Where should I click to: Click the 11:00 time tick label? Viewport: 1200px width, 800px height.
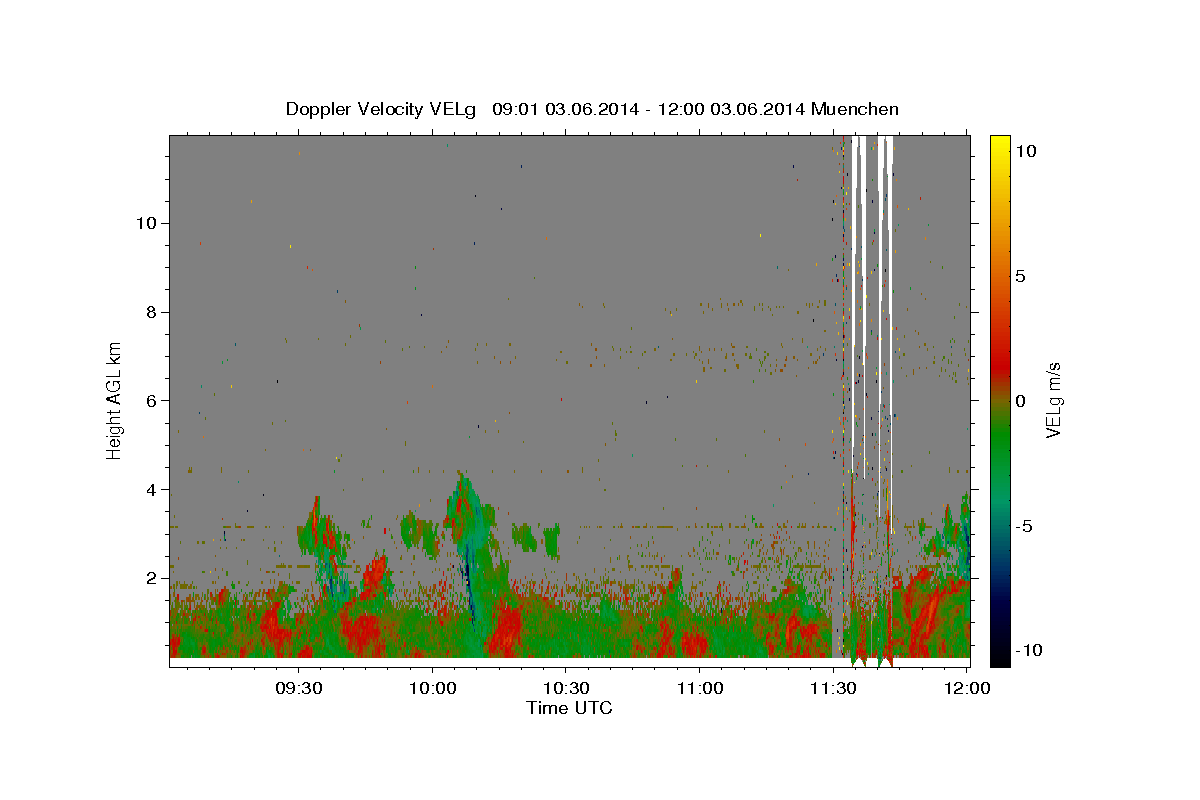point(700,689)
